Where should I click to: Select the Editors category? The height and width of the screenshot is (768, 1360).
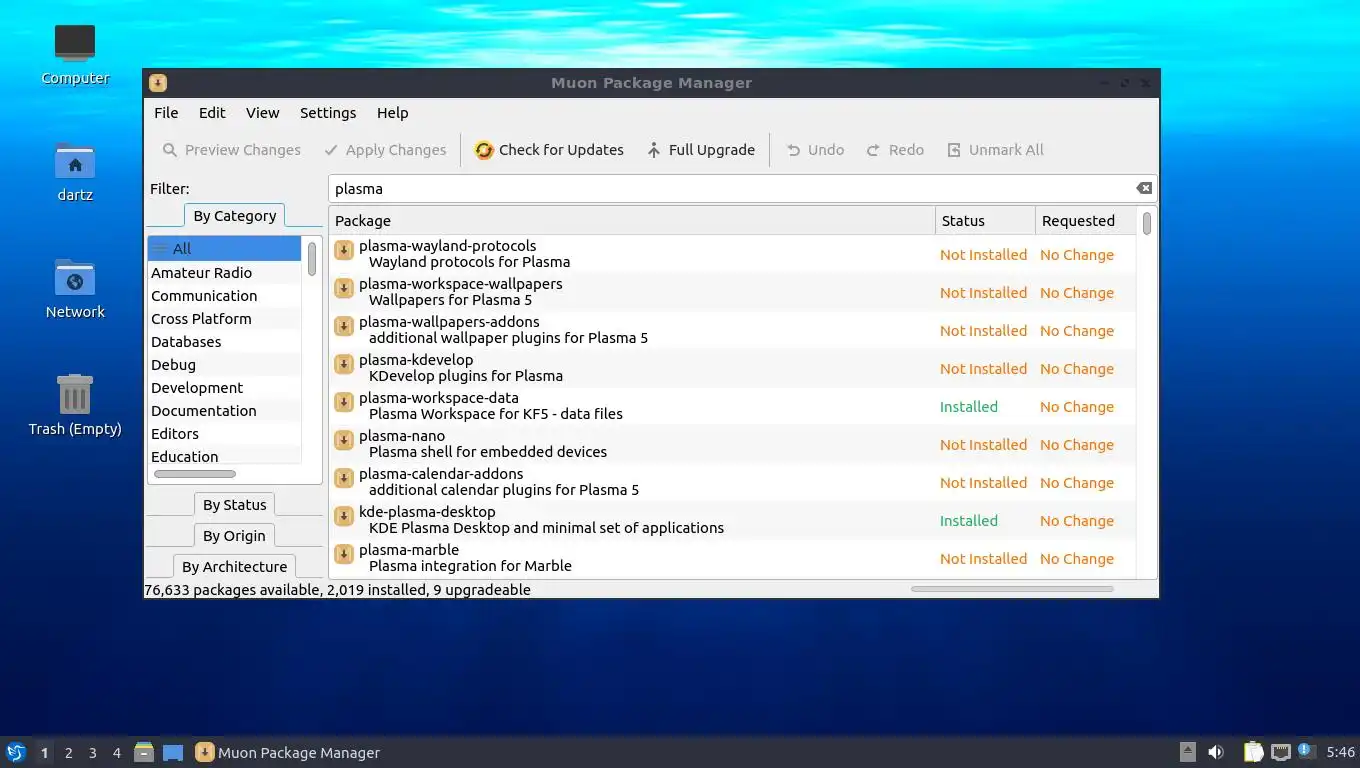224,434
